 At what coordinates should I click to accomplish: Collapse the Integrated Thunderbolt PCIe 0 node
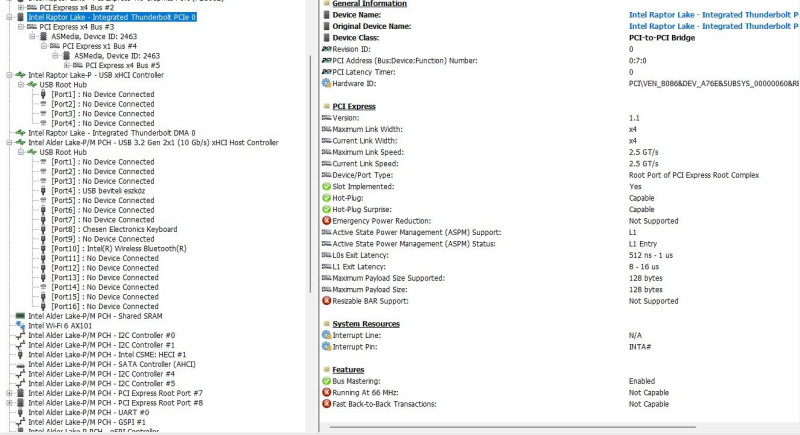pyautogui.click(x=9, y=17)
